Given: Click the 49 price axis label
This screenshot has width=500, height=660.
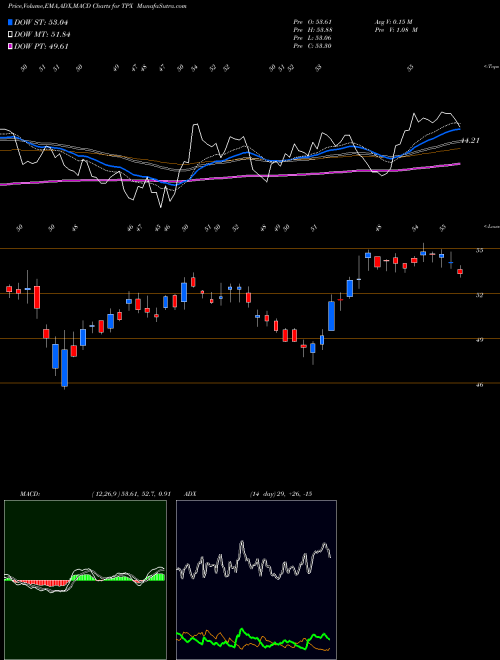Looking at the screenshot, I should click(479, 340).
